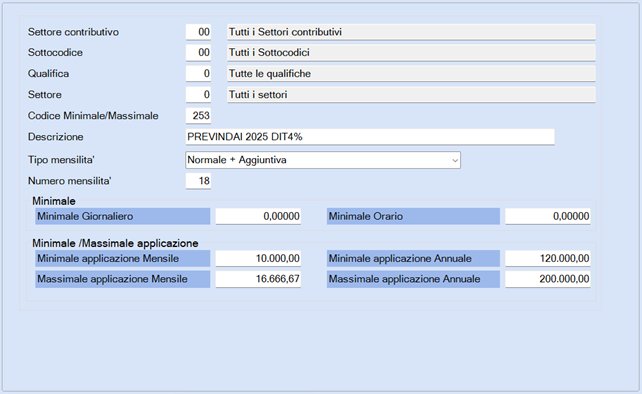Click the 'Minimale /Massimale applicazione' group title
This screenshot has height=394, width=642.
pyautogui.click(x=115, y=243)
